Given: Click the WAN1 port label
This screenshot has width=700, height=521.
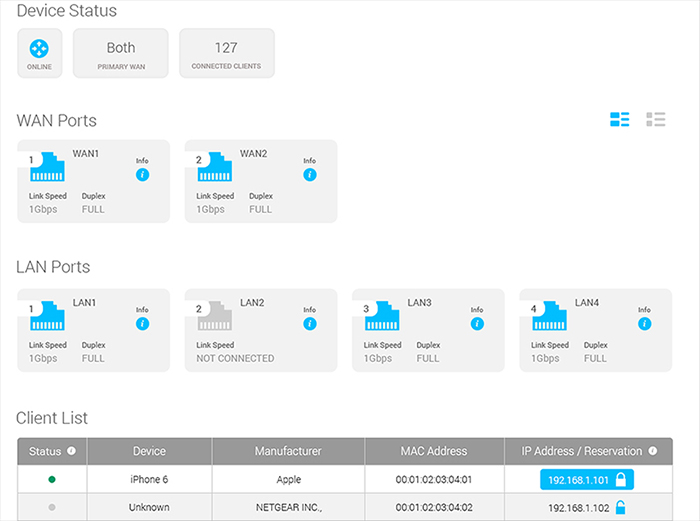Looking at the screenshot, I should 86,154.
